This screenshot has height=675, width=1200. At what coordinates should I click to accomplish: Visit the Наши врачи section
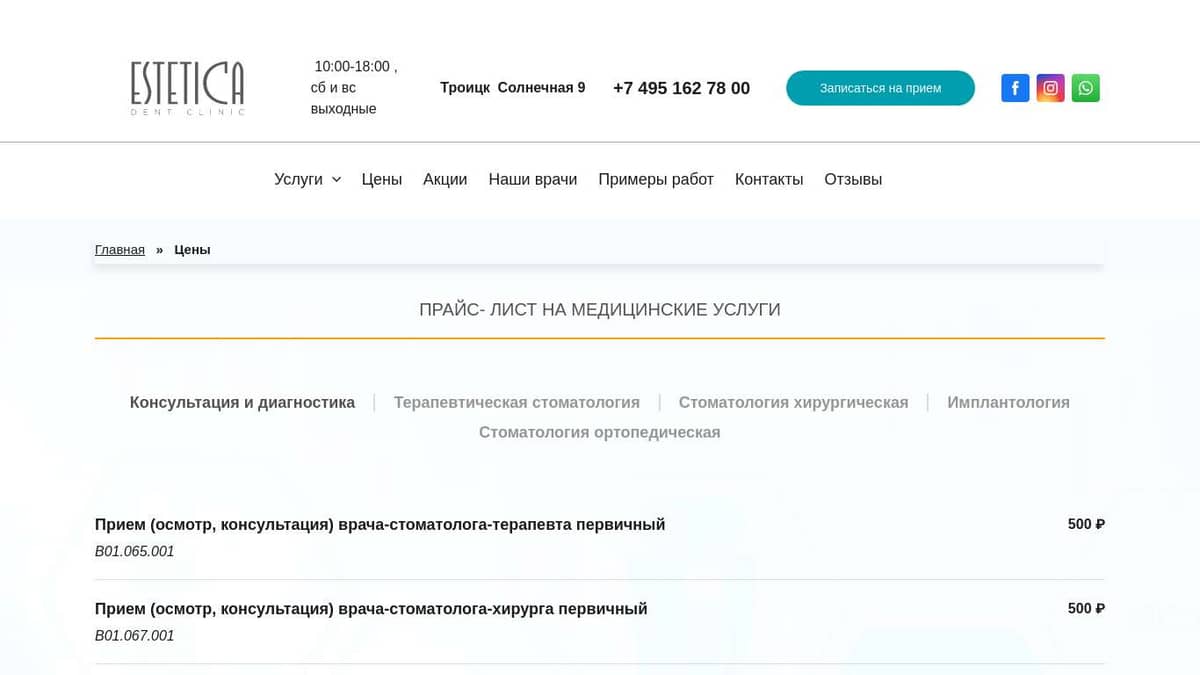pos(533,179)
